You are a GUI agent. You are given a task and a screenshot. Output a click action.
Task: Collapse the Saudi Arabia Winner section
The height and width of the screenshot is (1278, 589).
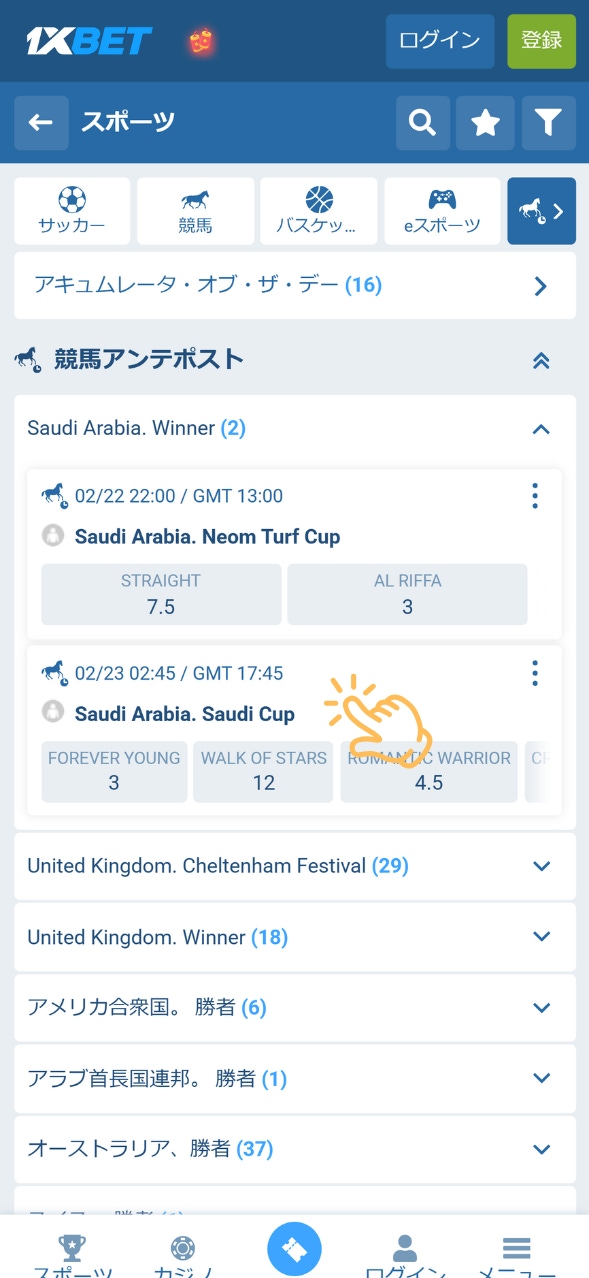click(x=540, y=429)
